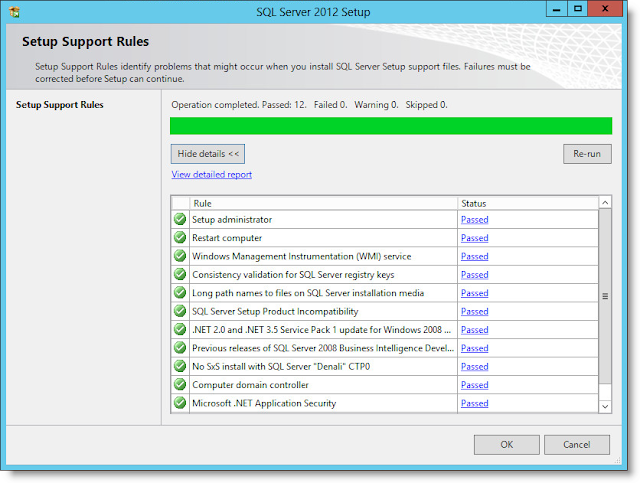Click check icon for .NET 2.0 update rule
The width and height of the screenshot is (640, 483).
click(180, 329)
